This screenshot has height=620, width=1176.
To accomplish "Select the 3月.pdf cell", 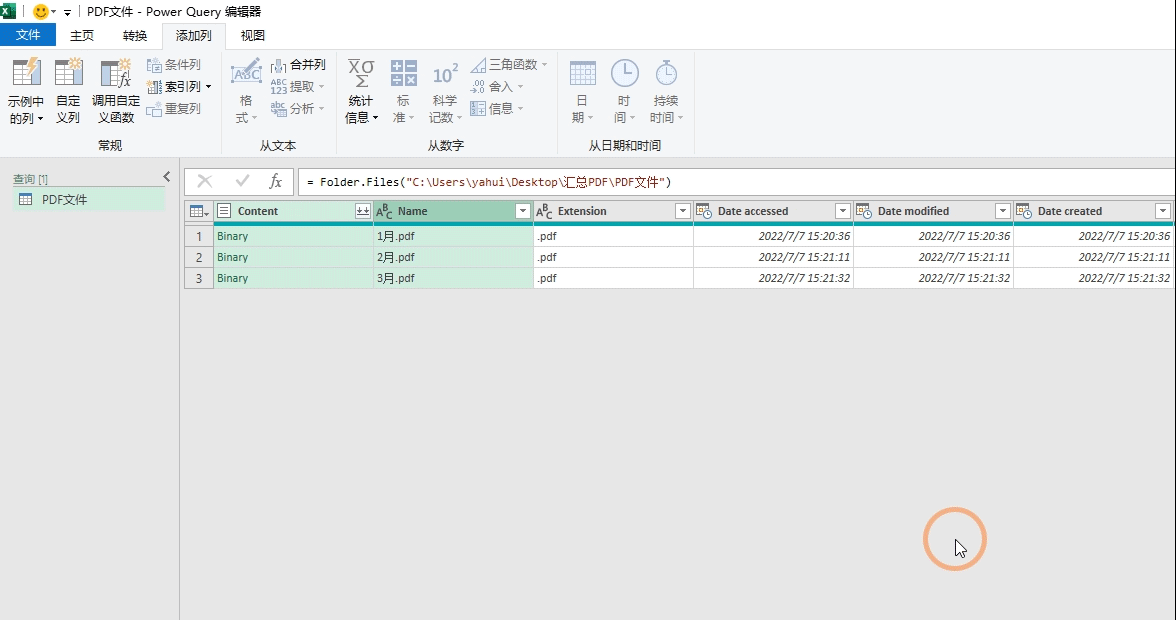I will [x=453, y=278].
